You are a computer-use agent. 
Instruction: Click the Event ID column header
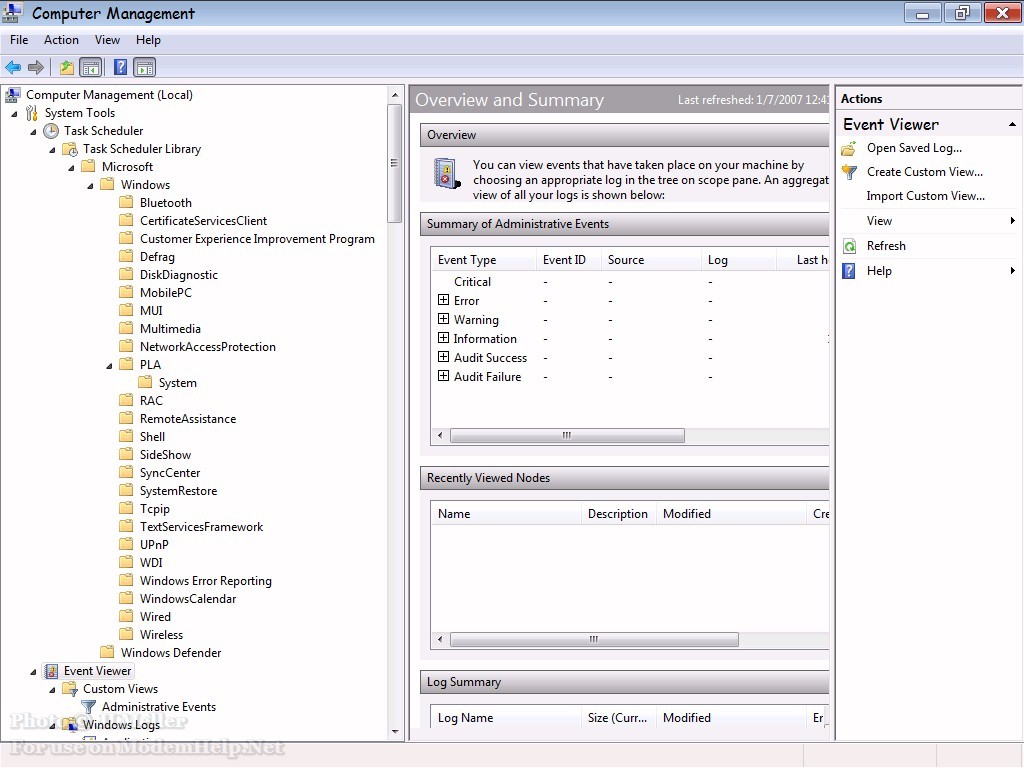(x=569, y=260)
